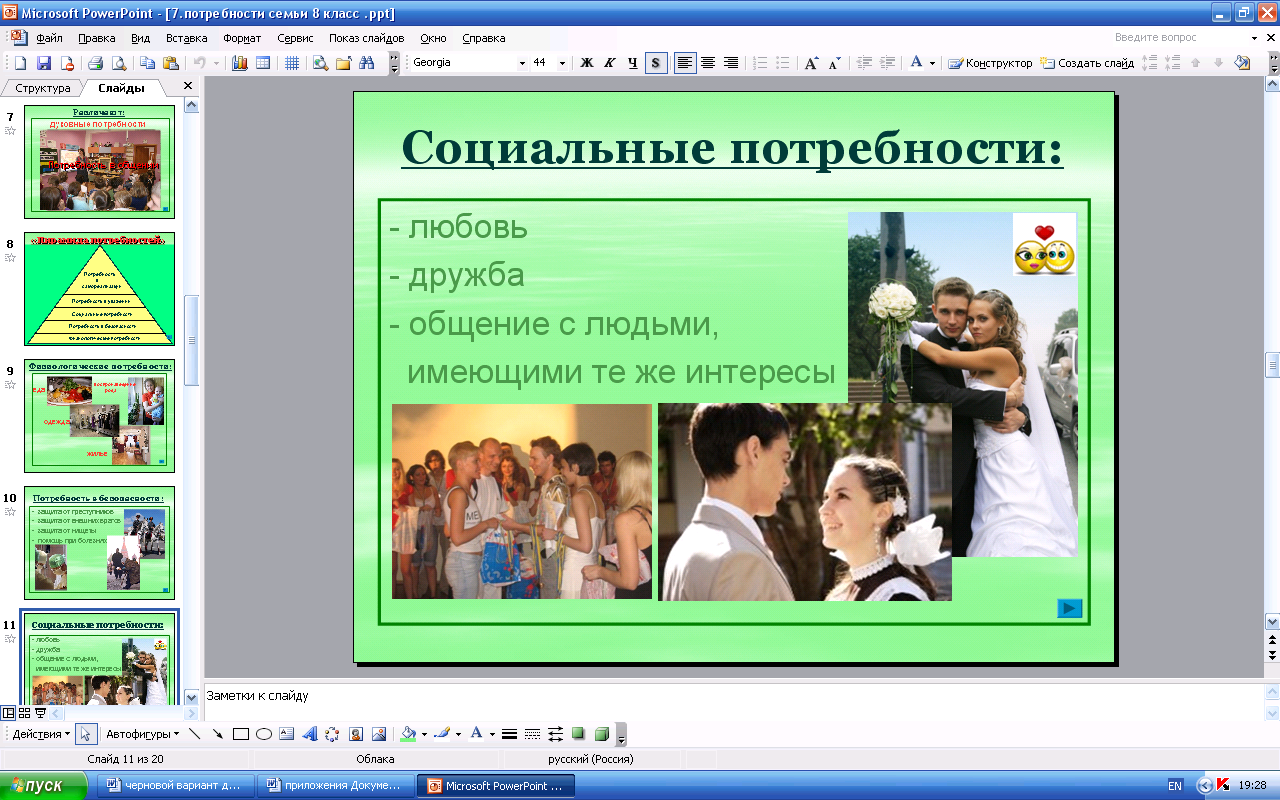
Task: Click the Increase Font Size icon
Action: (x=812, y=63)
